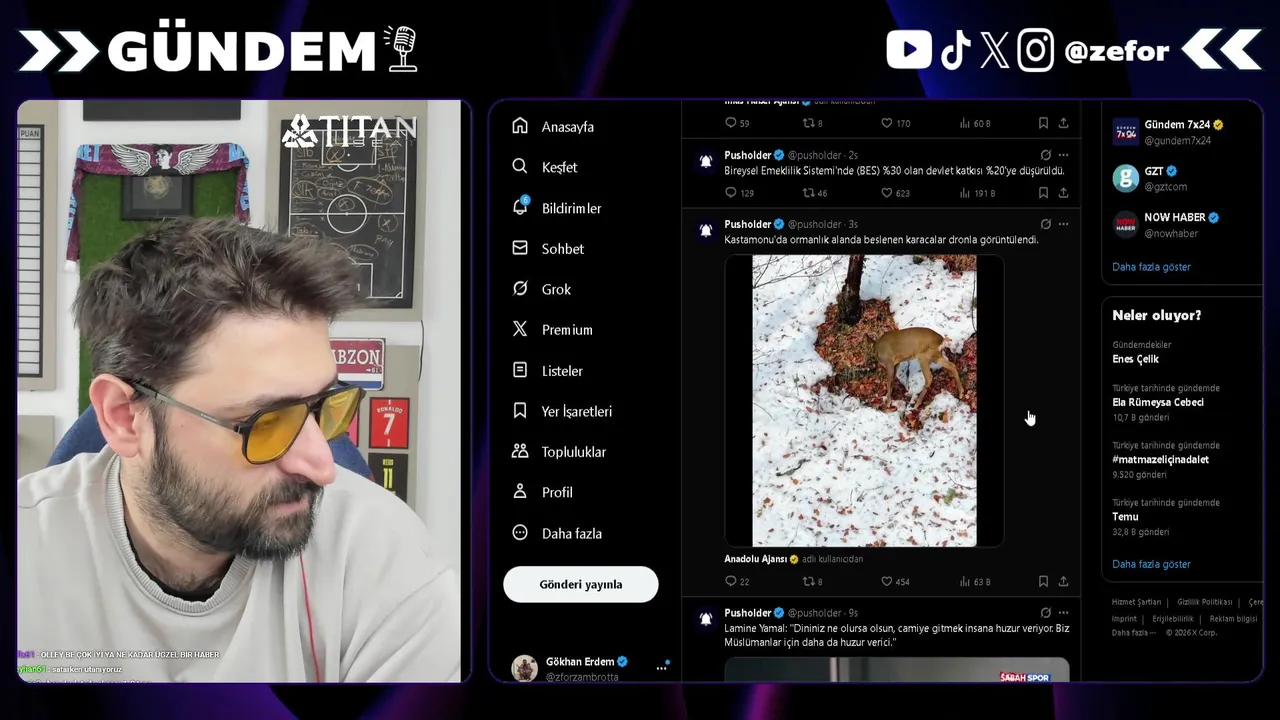The height and width of the screenshot is (720, 1280).
Task: Open more options dots on BES tweet
Action: tap(1063, 155)
